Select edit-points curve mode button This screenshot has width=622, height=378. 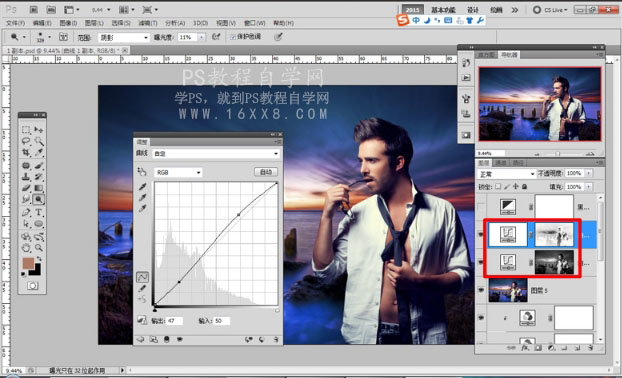[x=142, y=277]
